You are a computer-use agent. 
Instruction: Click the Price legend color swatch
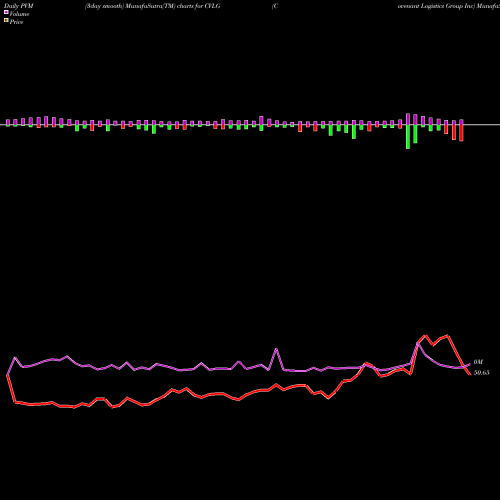tap(6, 21)
